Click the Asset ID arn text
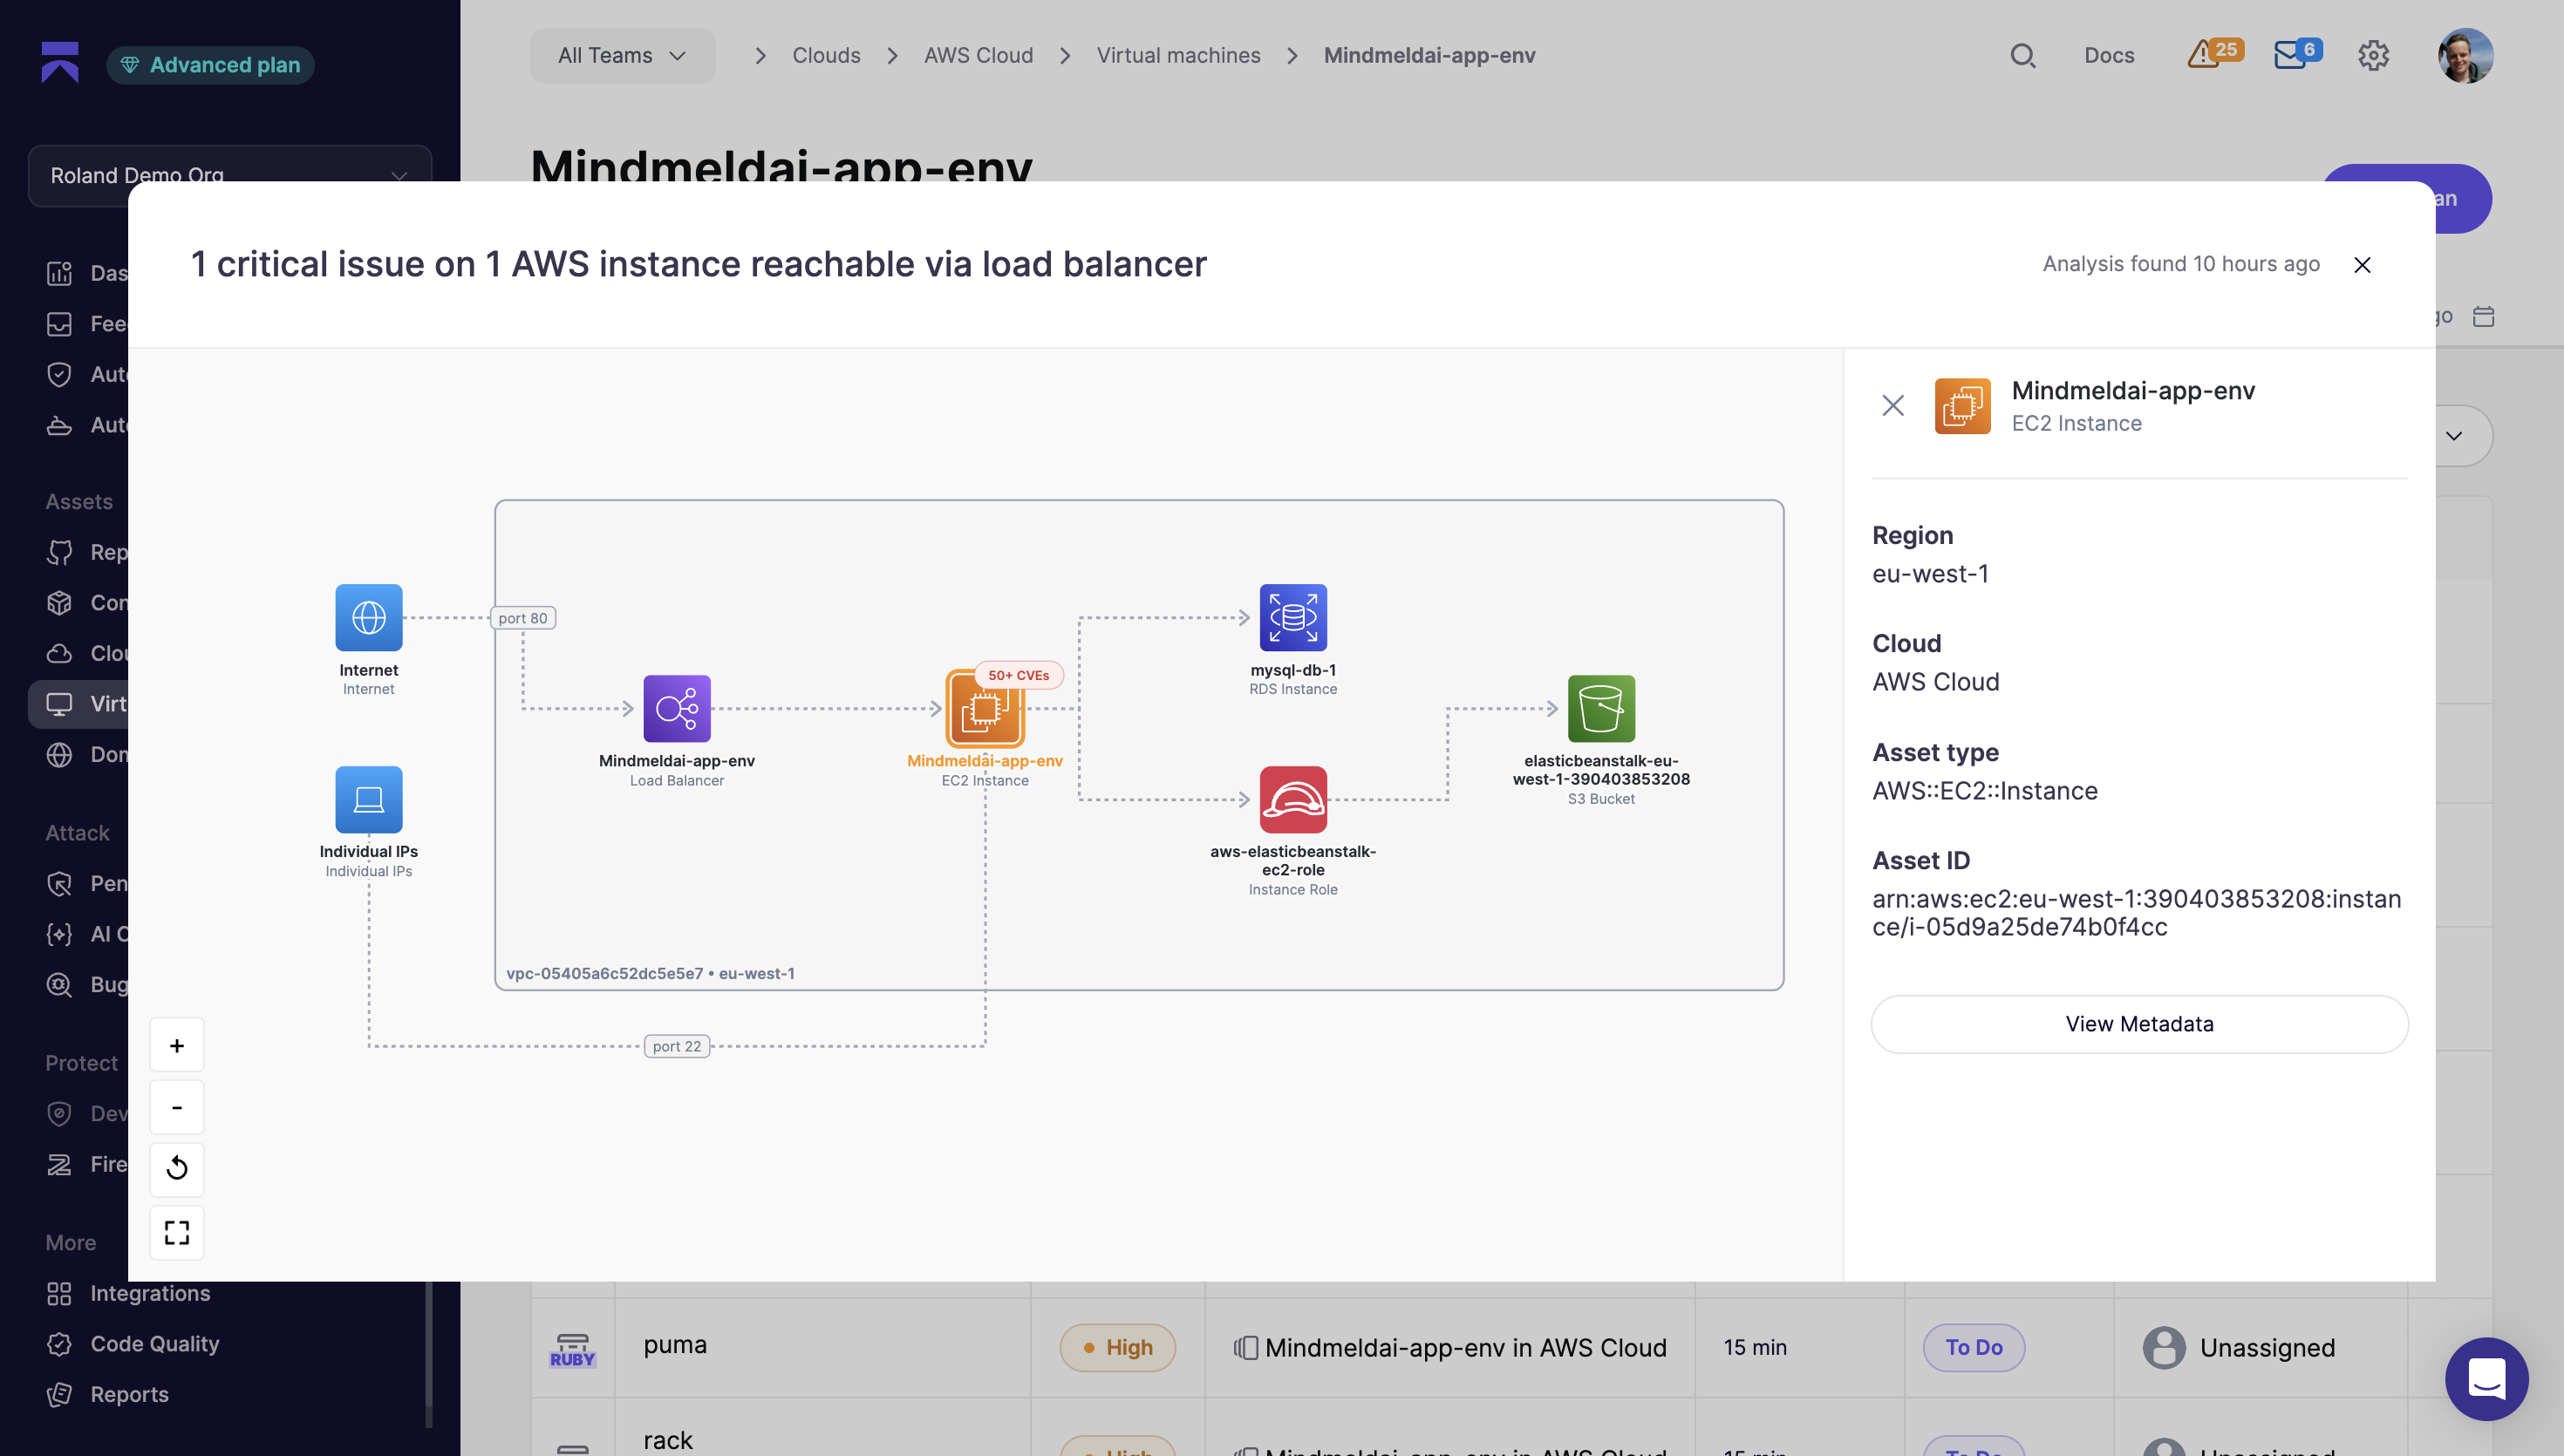Screen dimensions: 2564x1456 2136,912
